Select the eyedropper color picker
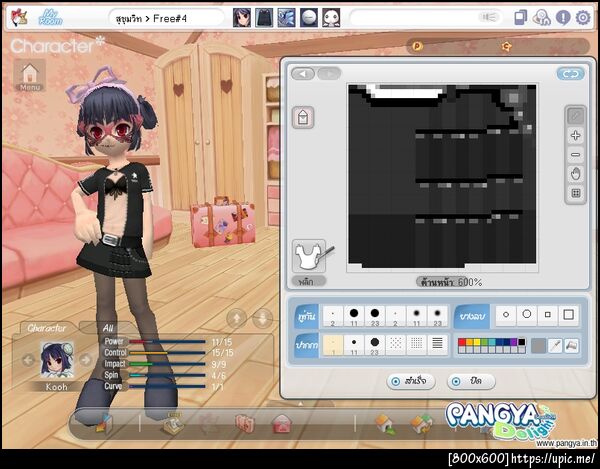 (x=555, y=346)
